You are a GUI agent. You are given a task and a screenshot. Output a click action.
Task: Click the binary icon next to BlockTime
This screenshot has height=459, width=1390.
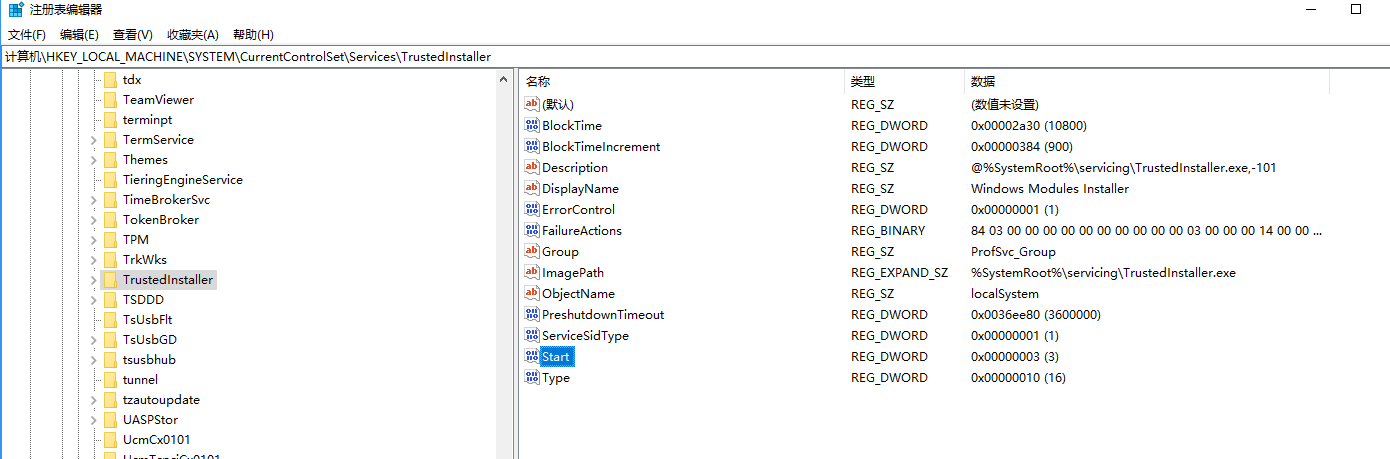tap(532, 126)
